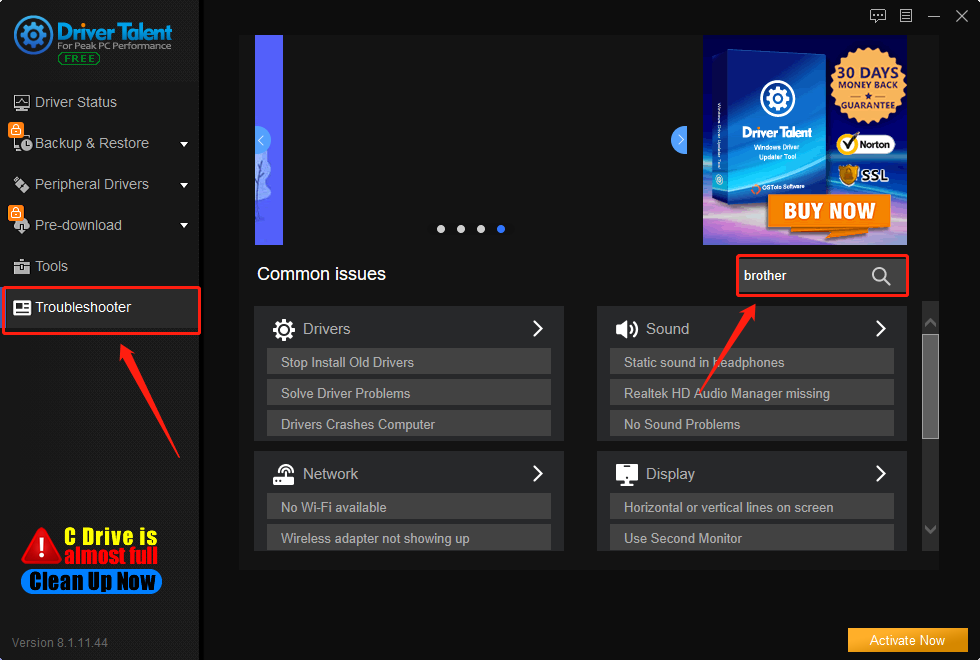Open No Sound Problems issue
This screenshot has height=660, width=980.
[752, 424]
